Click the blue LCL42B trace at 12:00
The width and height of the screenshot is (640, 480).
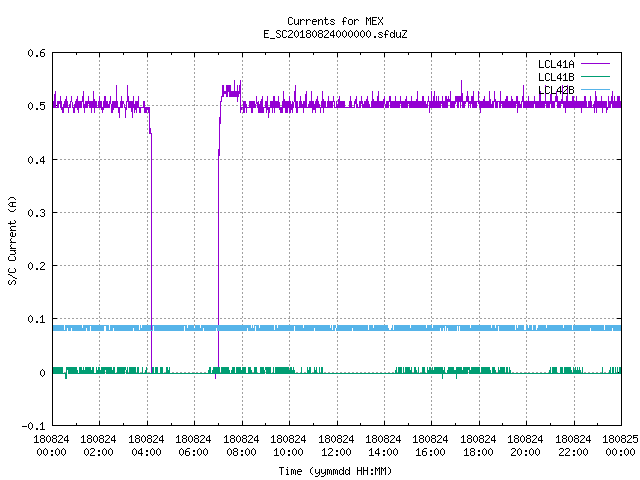[337, 328]
